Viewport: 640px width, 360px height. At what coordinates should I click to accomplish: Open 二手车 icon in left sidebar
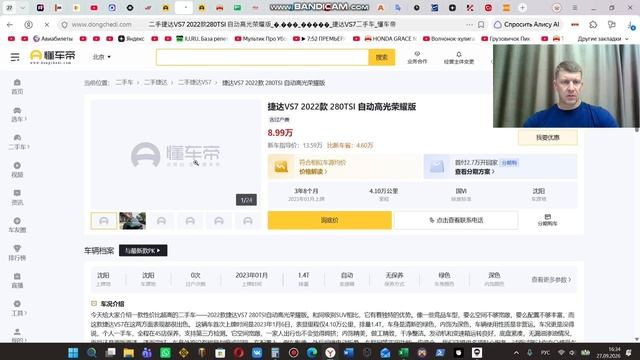coord(18,142)
